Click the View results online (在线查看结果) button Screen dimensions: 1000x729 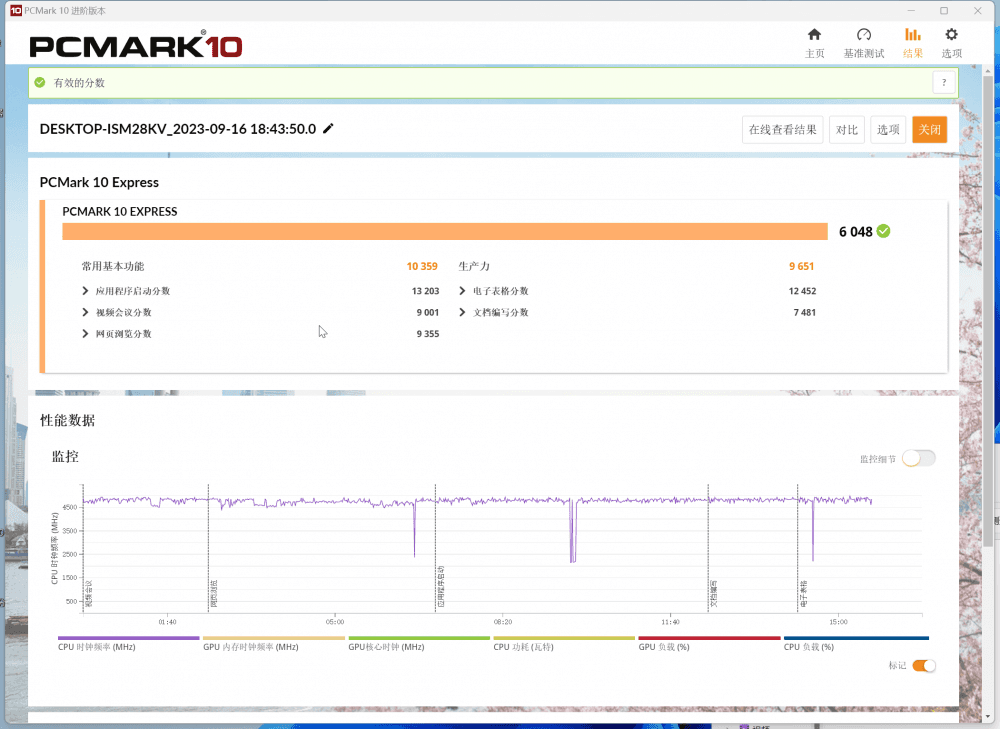coord(783,130)
